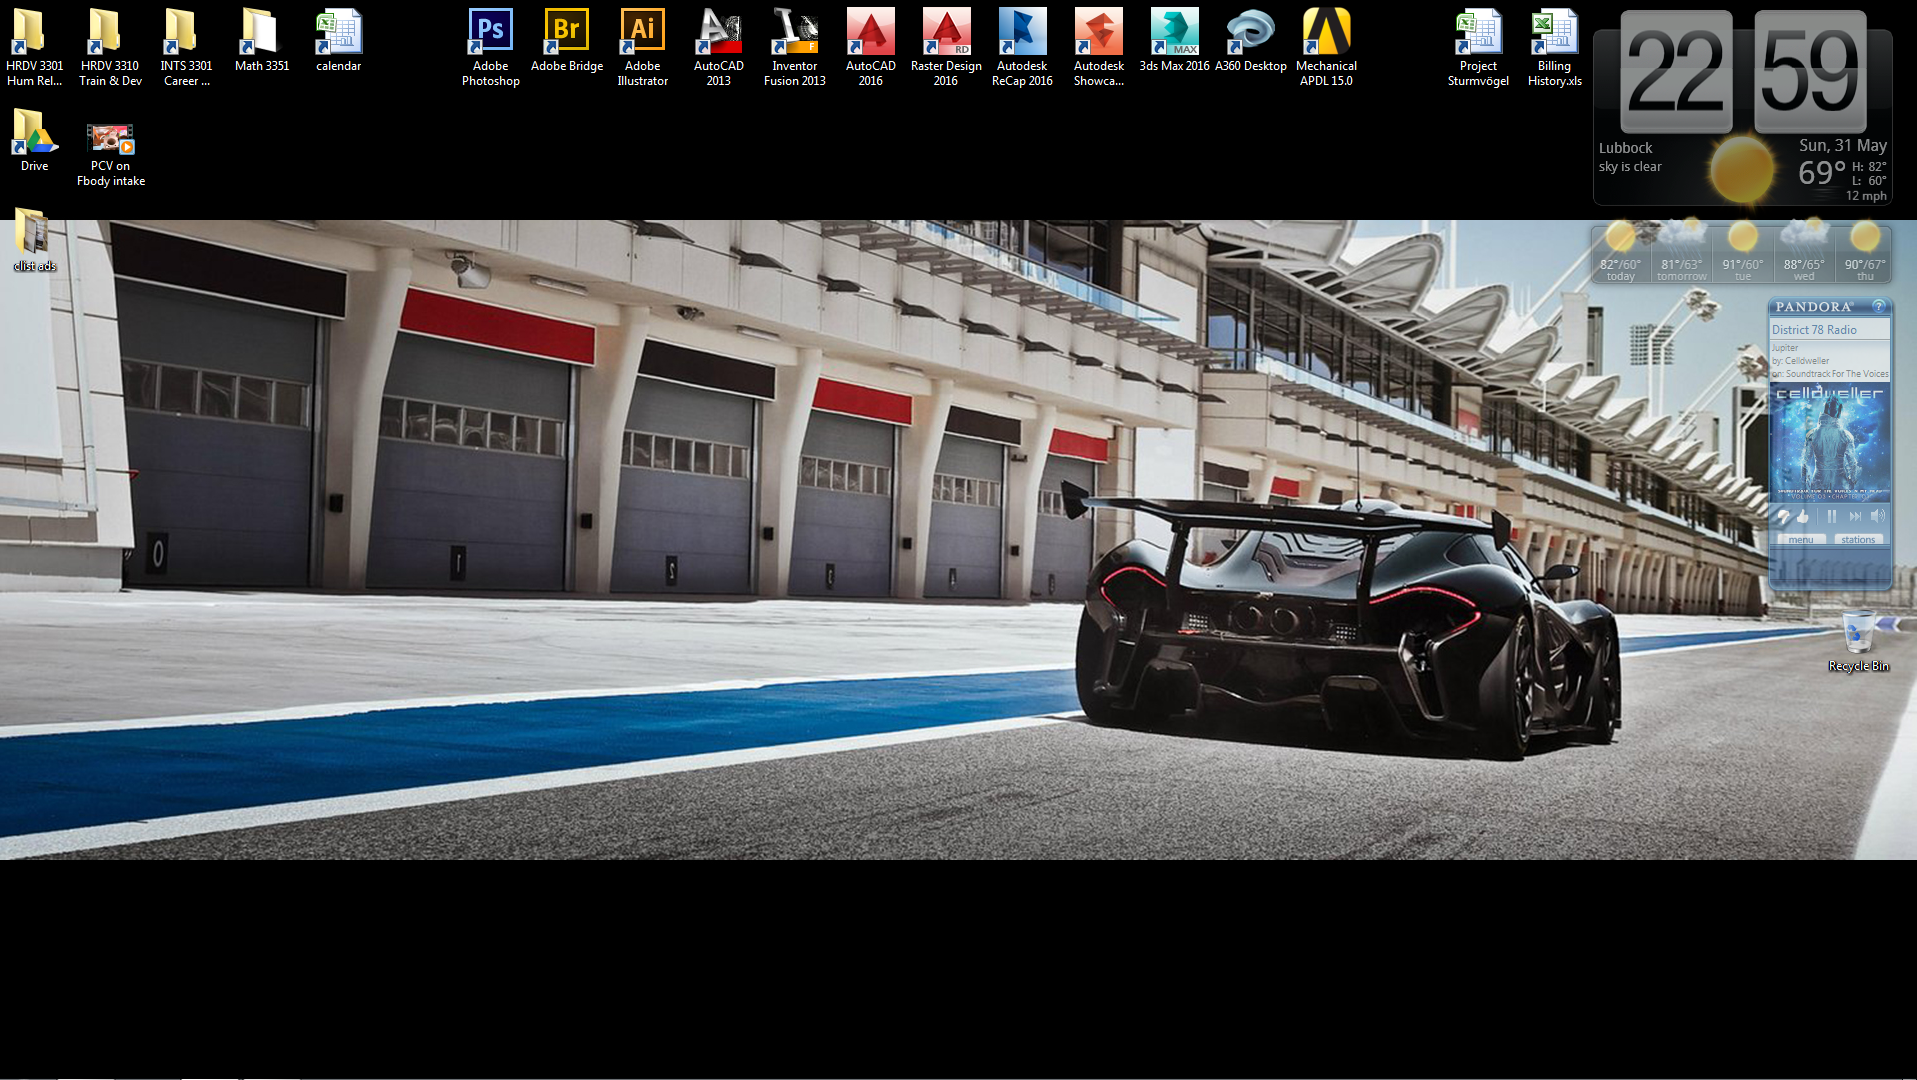Screen dimensions: 1917x1080
Task: Click the Sun, 31 May date
Action: coord(1842,145)
